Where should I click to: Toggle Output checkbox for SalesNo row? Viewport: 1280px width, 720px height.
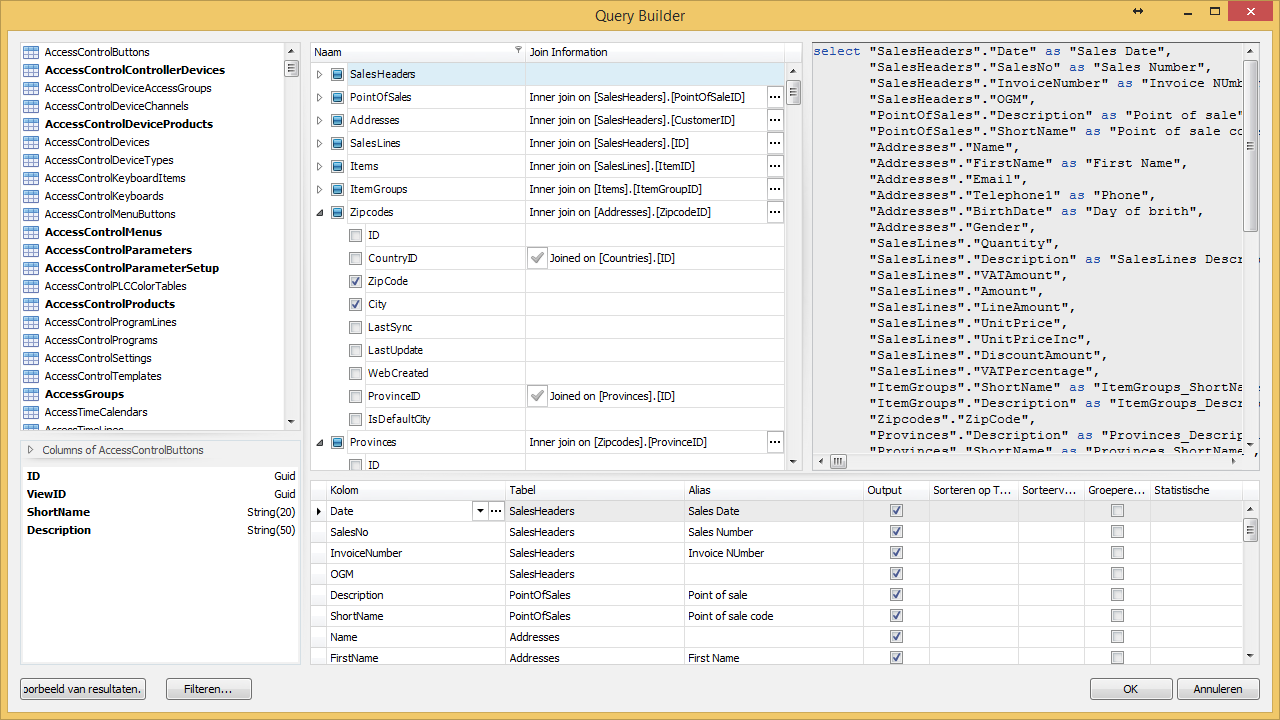click(896, 532)
